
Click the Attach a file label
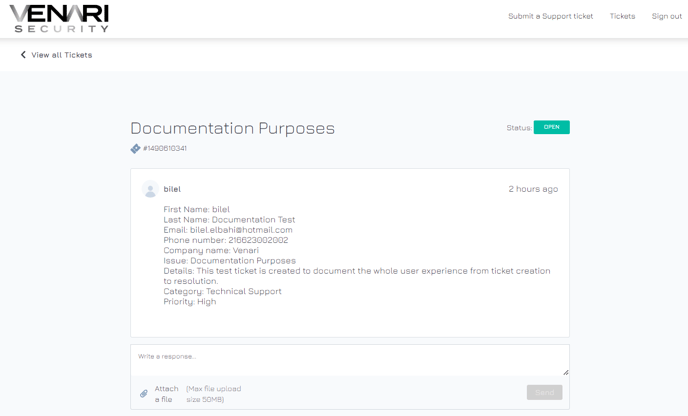[x=166, y=393]
